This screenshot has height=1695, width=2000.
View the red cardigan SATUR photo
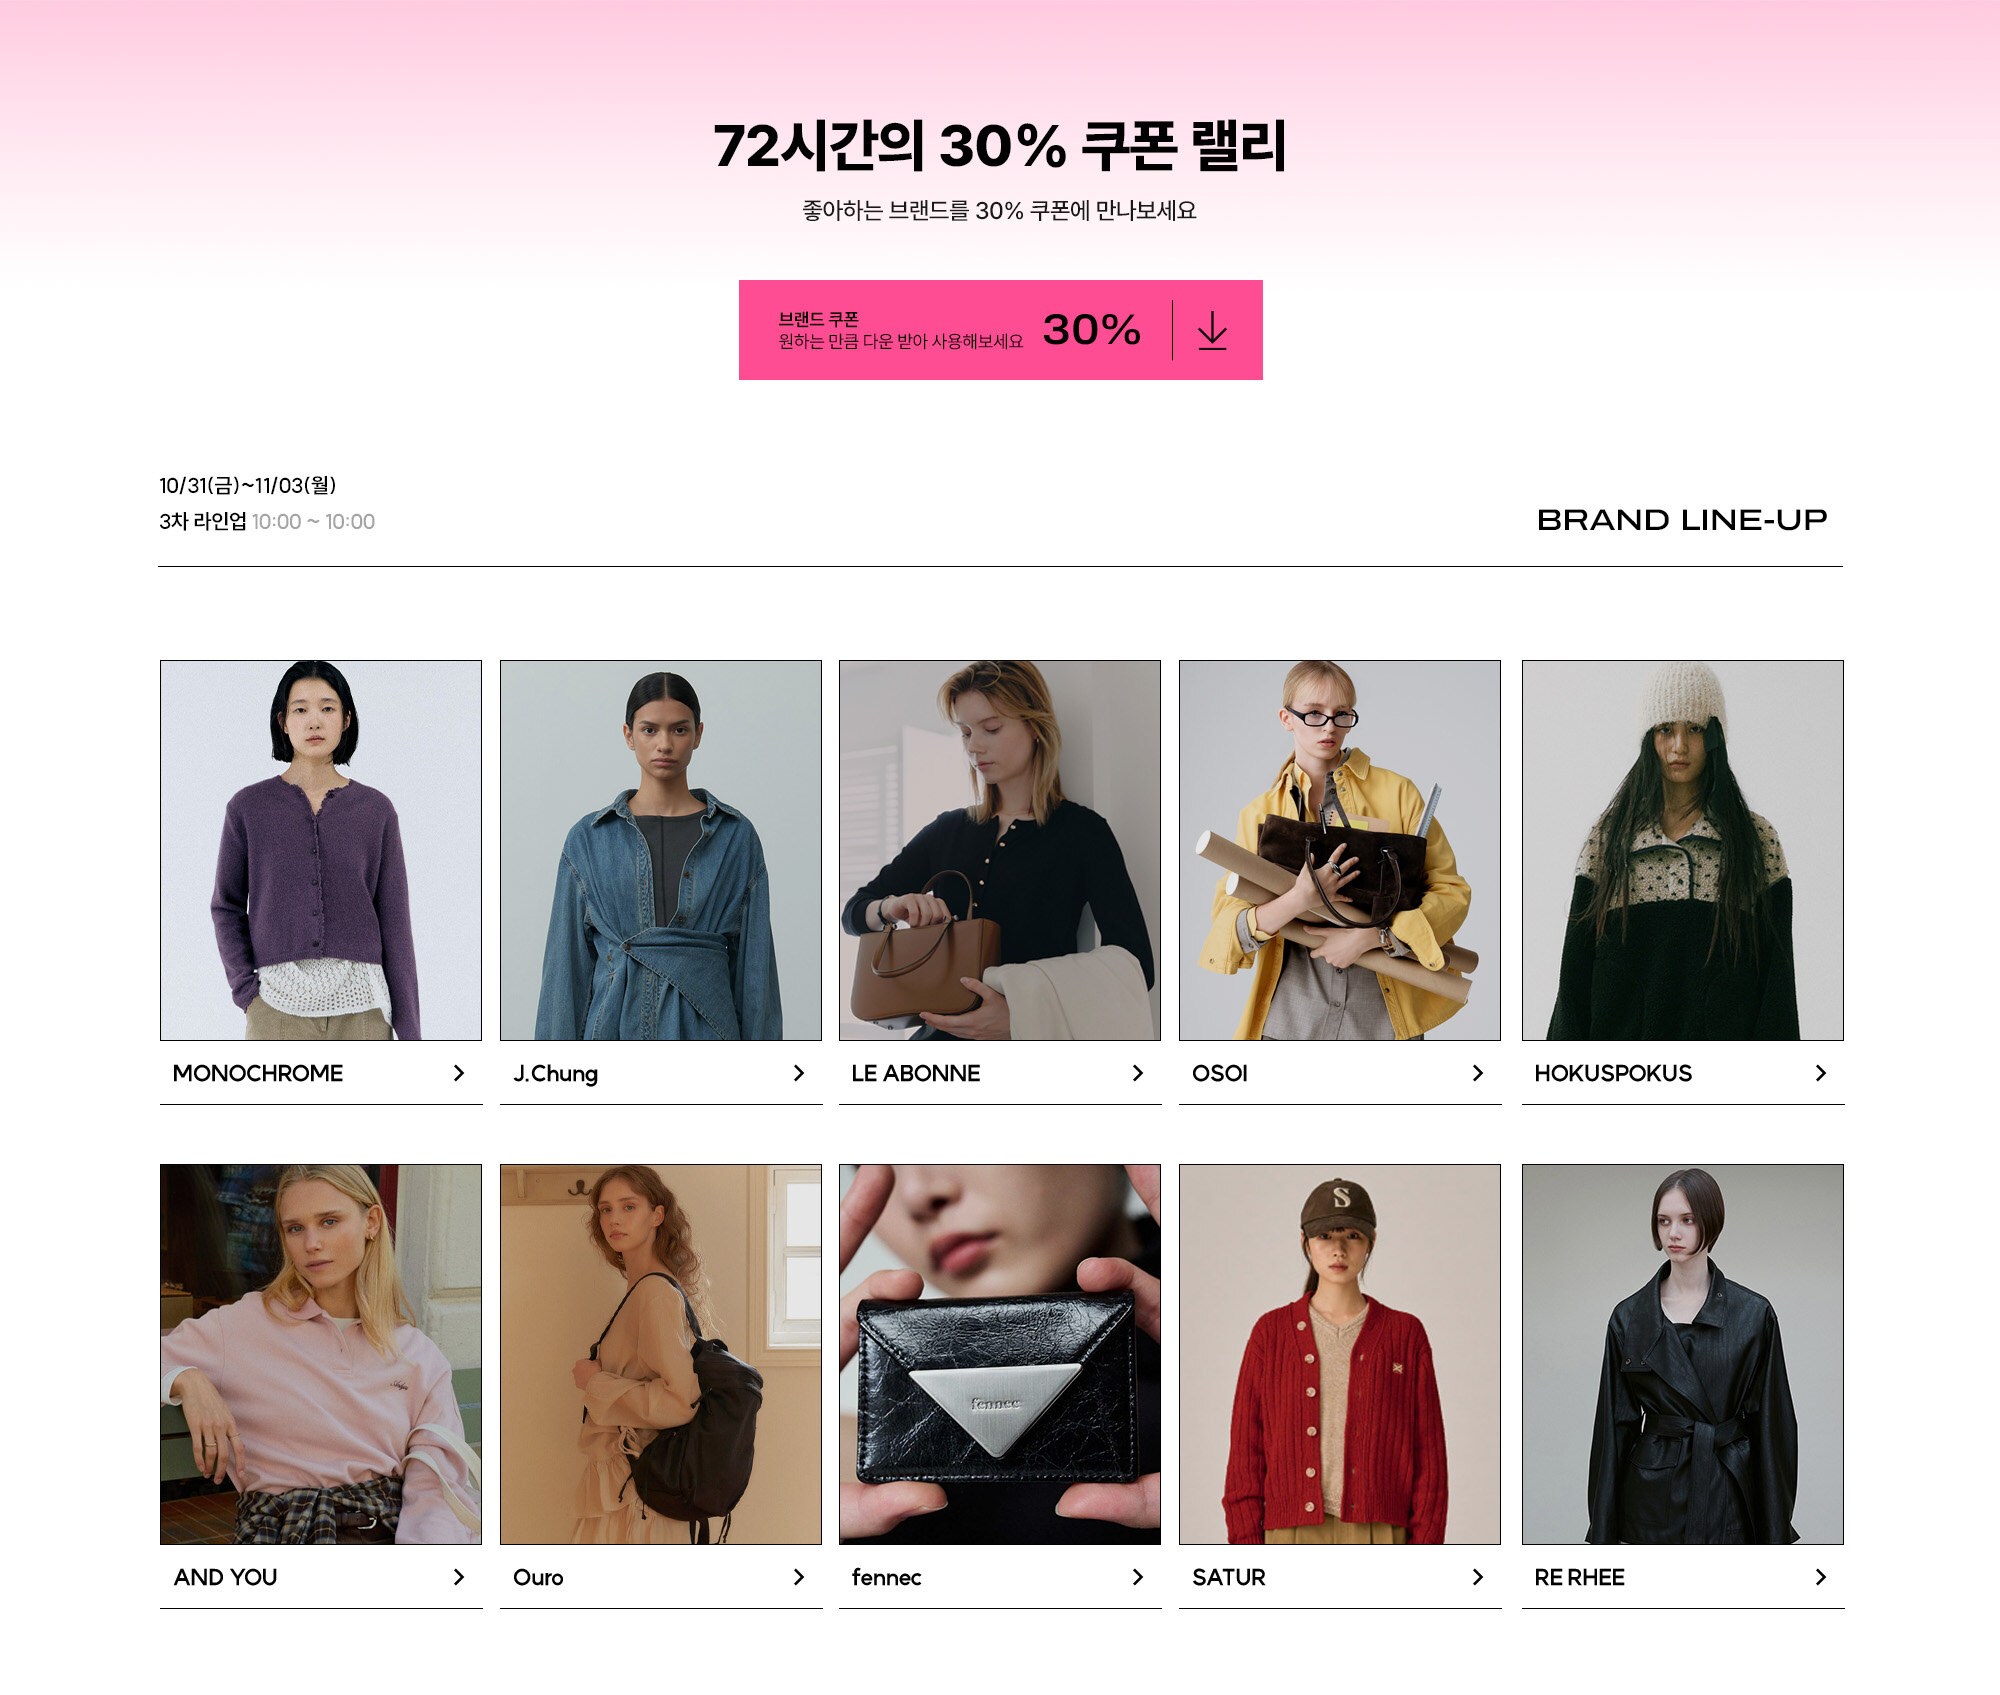(x=1340, y=1354)
